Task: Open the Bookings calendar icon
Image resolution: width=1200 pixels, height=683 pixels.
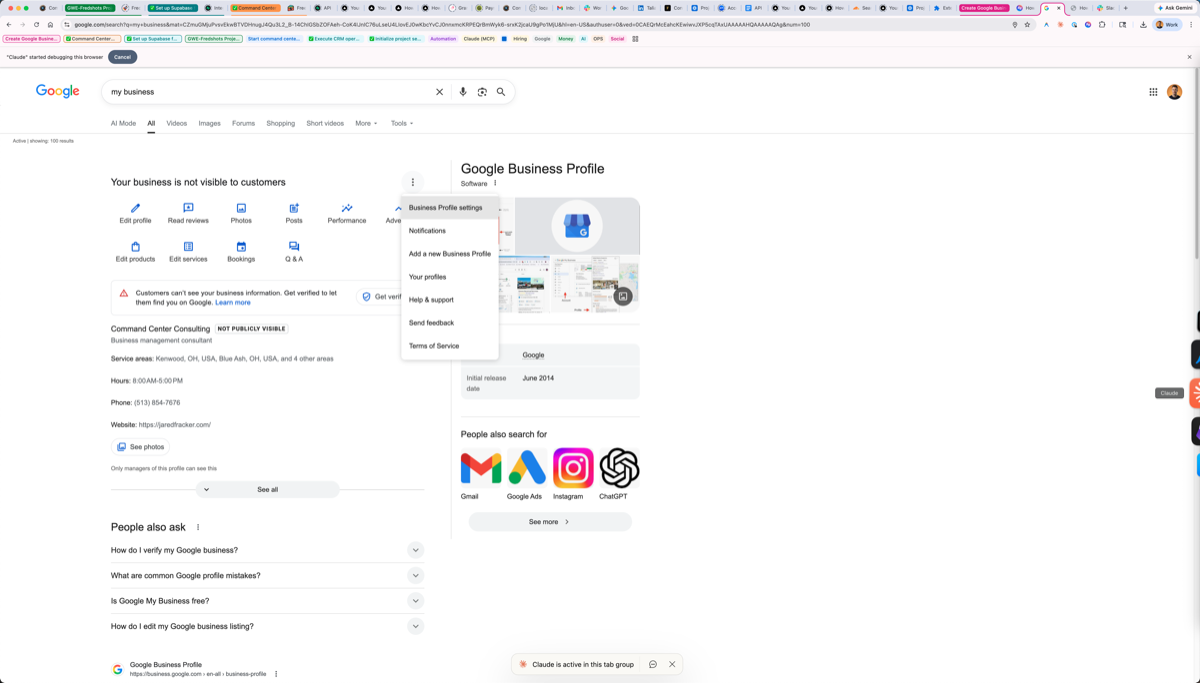Action: [x=240, y=248]
